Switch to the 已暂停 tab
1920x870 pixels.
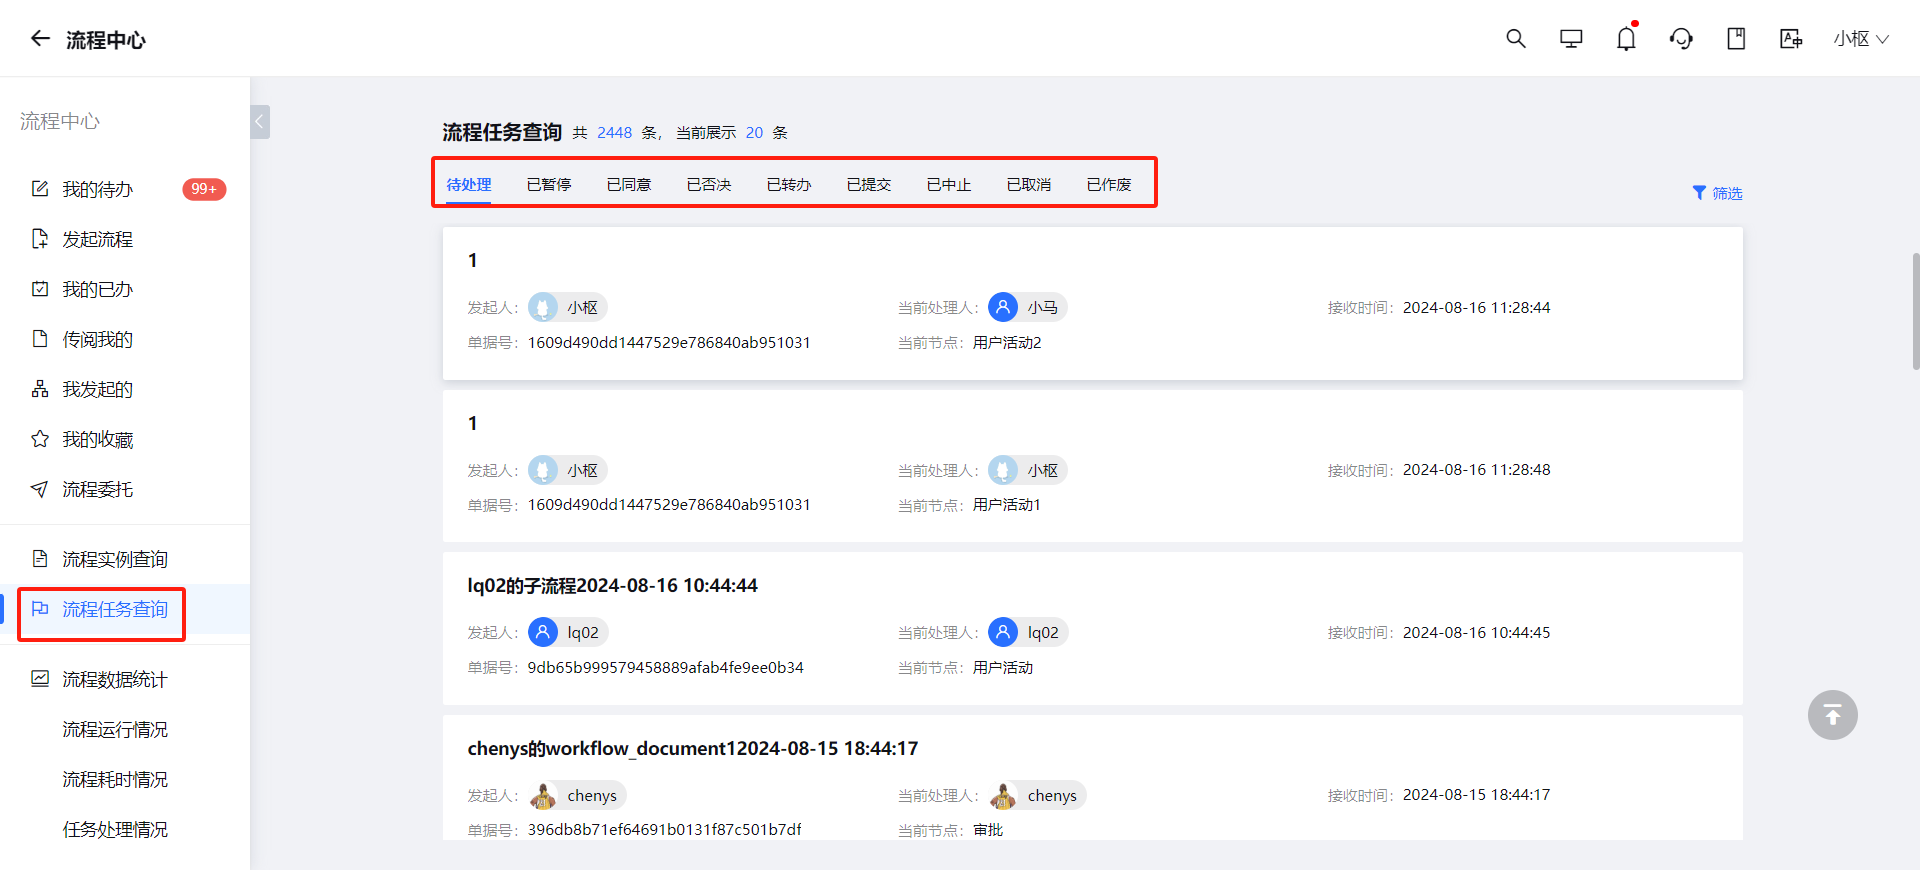[x=549, y=185]
